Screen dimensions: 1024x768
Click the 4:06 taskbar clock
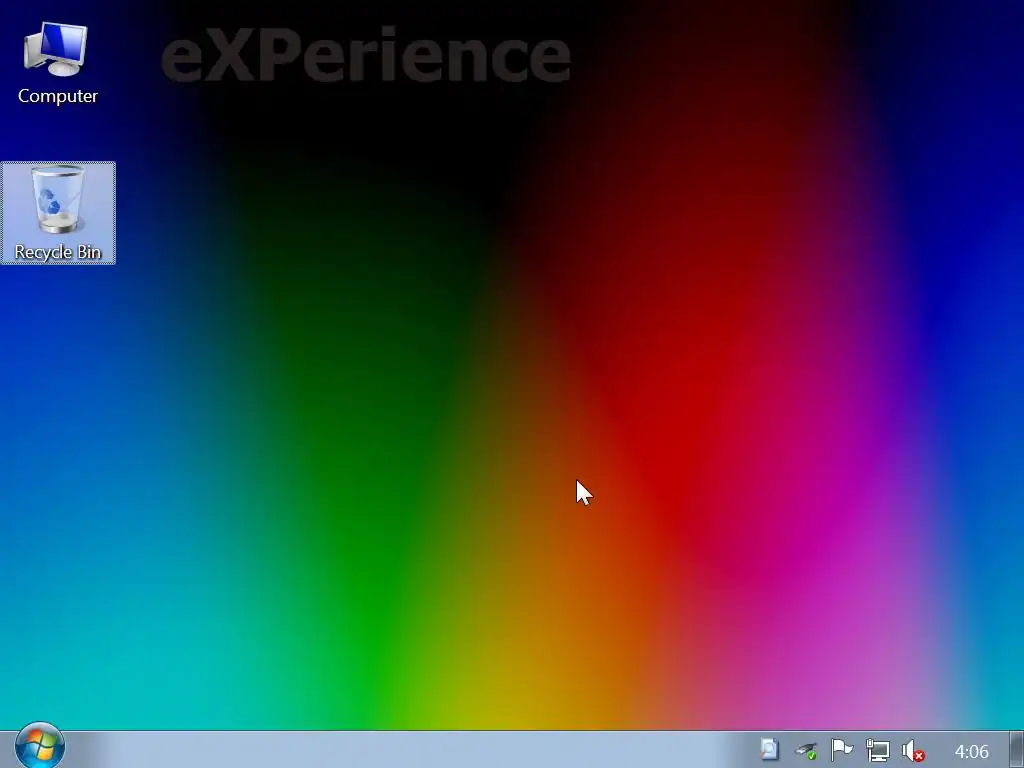point(971,751)
